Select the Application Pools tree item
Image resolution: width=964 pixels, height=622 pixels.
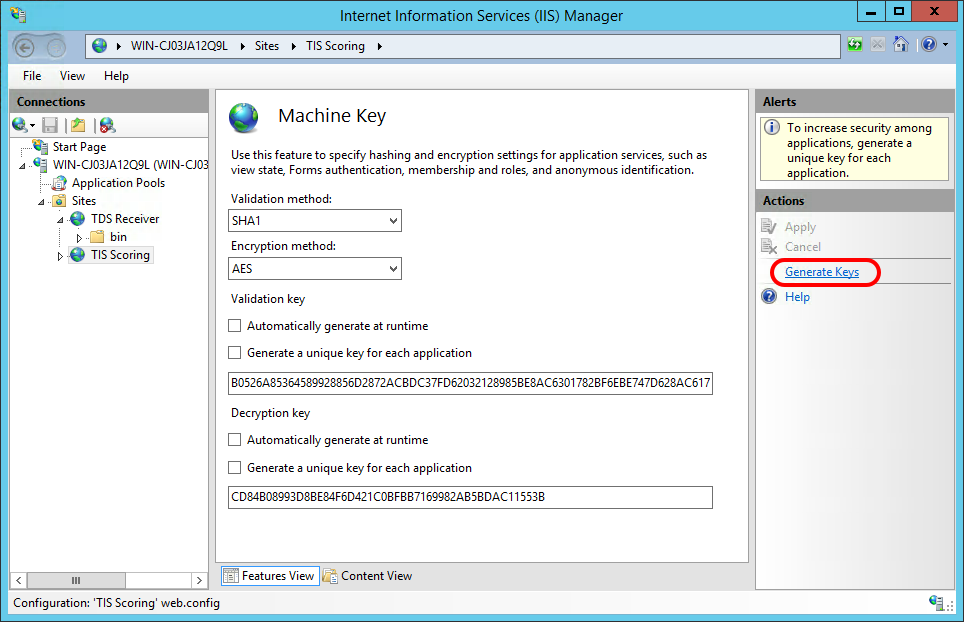tap(118, 183)
